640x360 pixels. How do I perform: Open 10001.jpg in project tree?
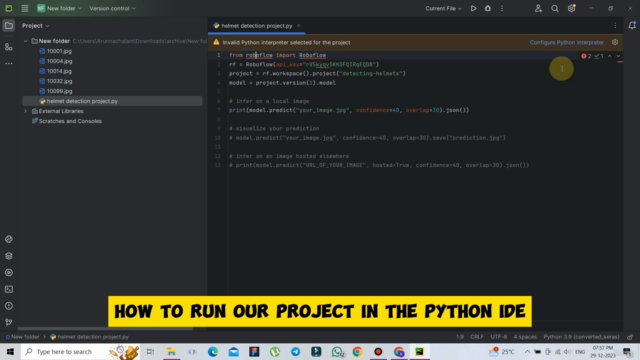59,51
